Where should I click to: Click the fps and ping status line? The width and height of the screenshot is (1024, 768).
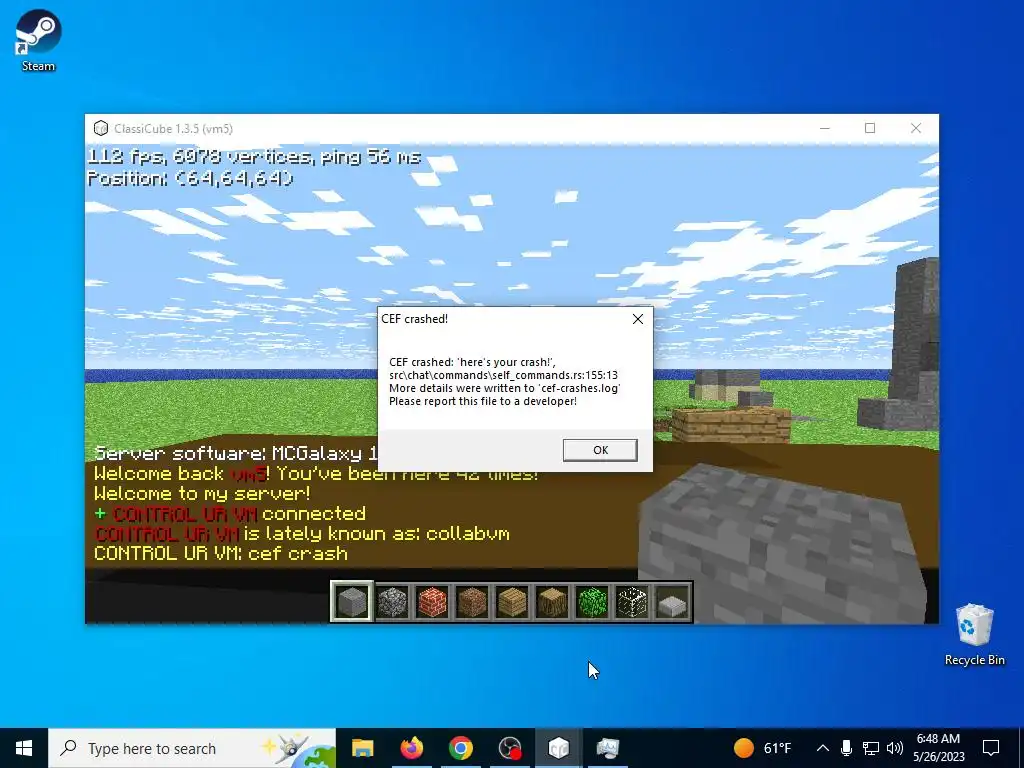(x=254, y=157)
